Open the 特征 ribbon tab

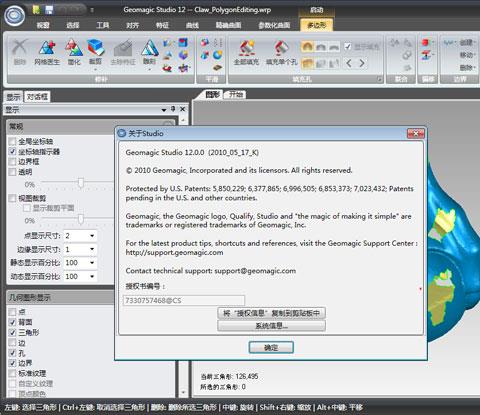162,25
